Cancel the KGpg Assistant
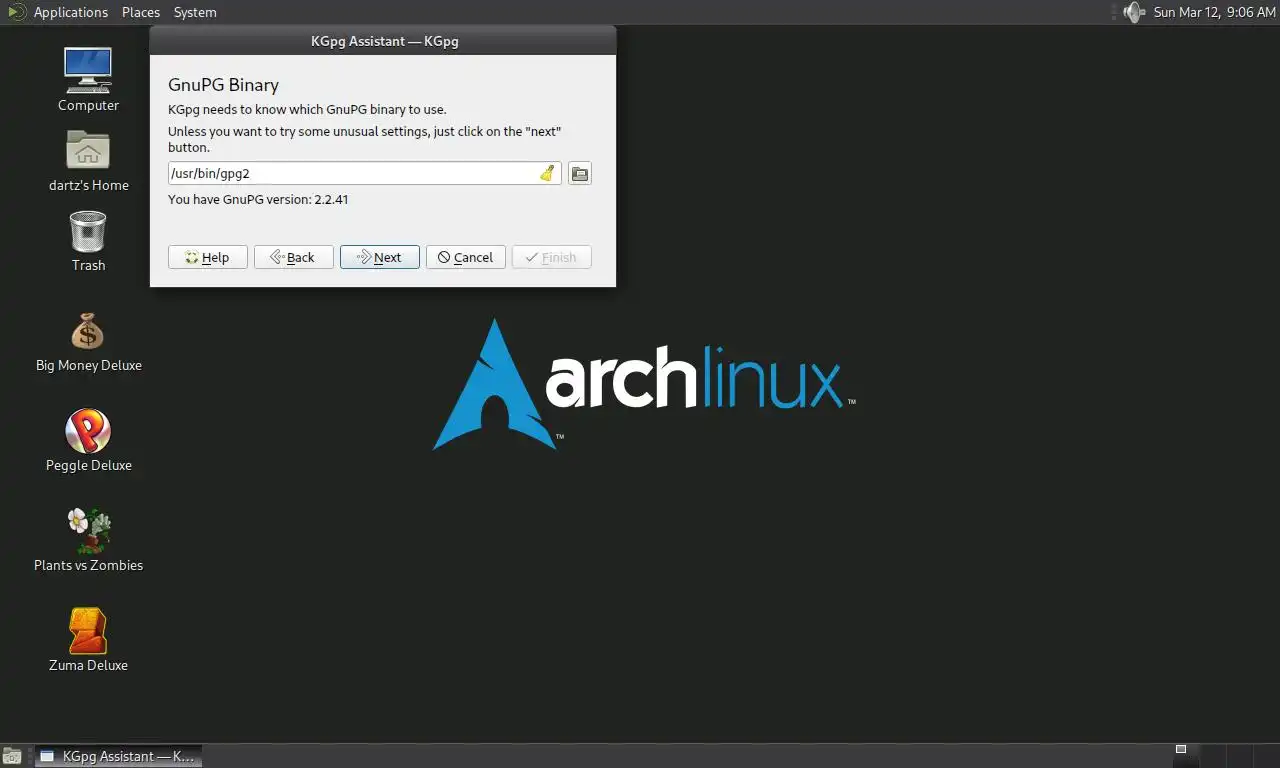The width and height of the screenshot is (1280, 768). (x=466, y=257)
